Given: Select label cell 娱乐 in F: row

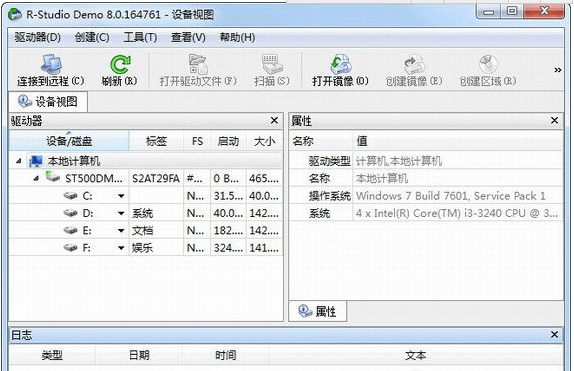Looking at the screenshot, I should (x=156, y=248).
